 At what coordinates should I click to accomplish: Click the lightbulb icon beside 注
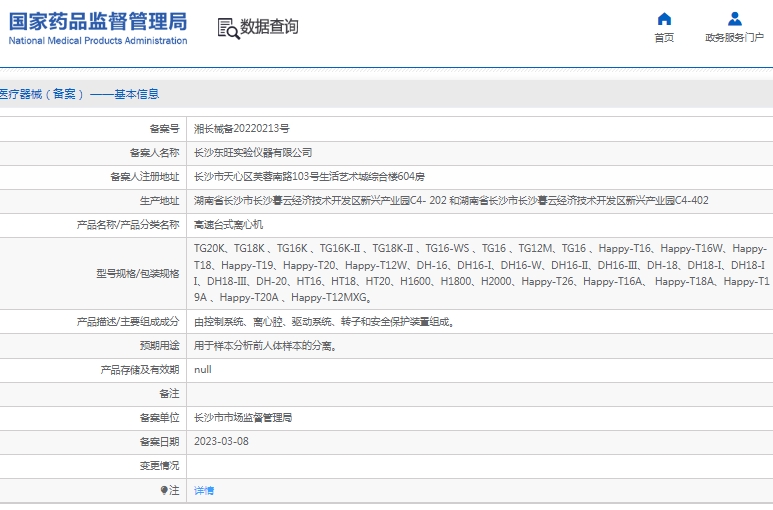pyautogui.click(x=164, y=490)
